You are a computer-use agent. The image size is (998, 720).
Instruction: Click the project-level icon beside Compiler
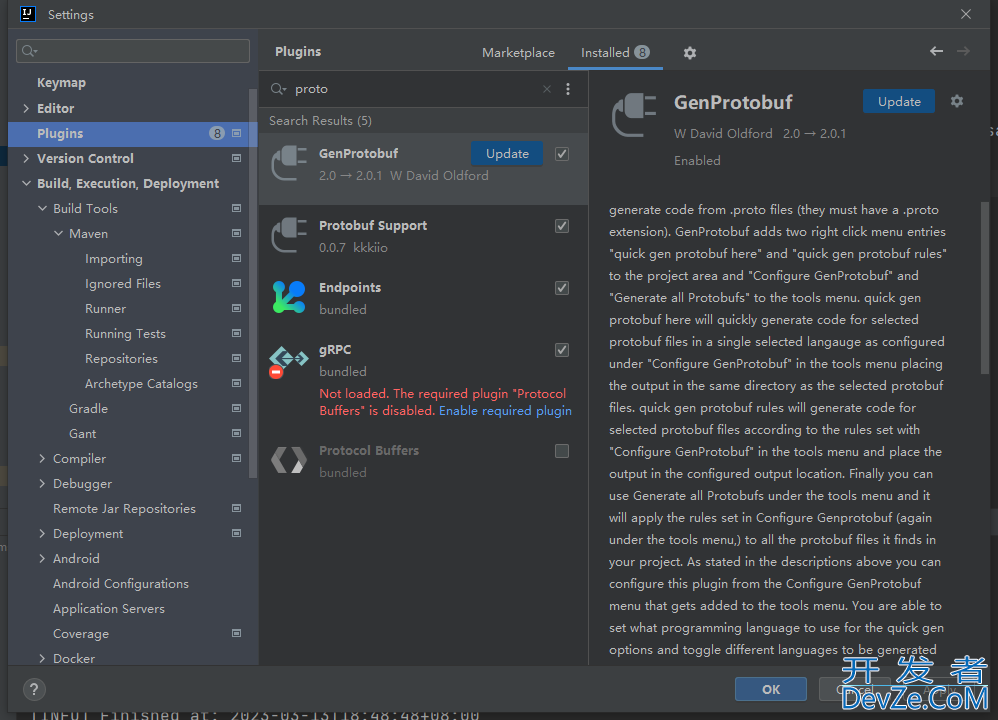237,458
